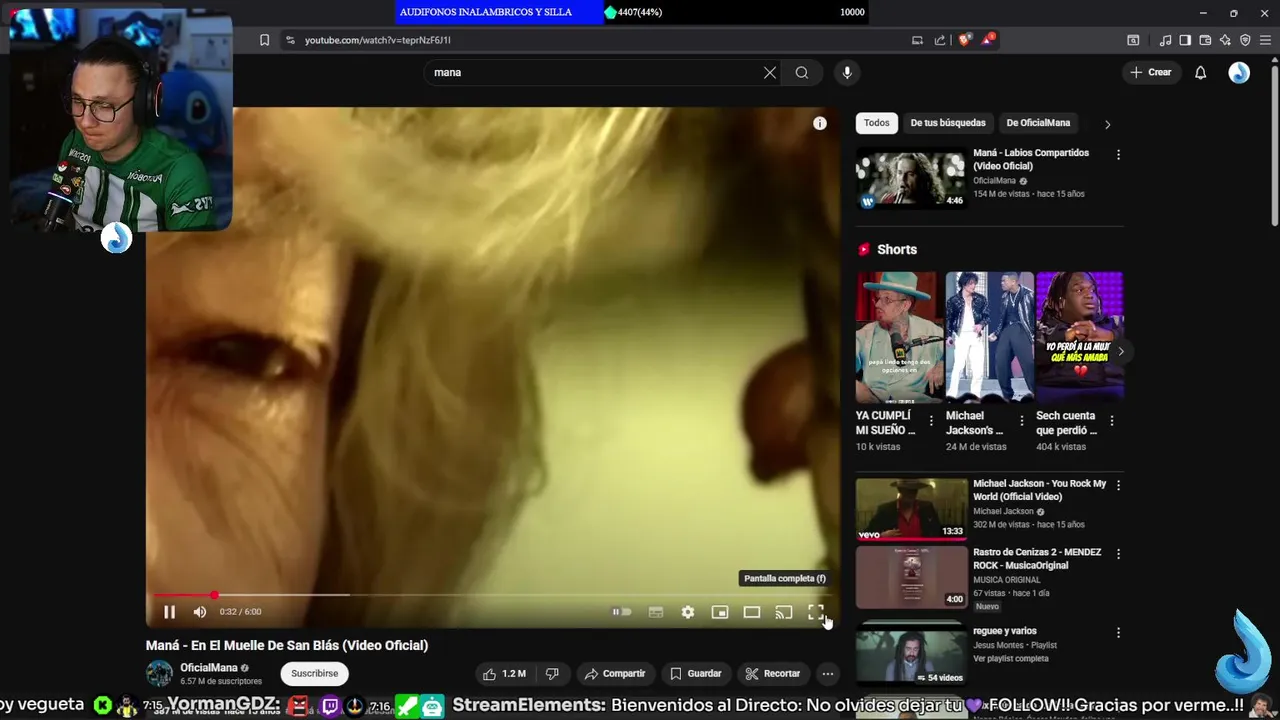Screen dimensions: 1280x720
Task: Open site settings icon in address bar
Action: (x=290, y=40)
